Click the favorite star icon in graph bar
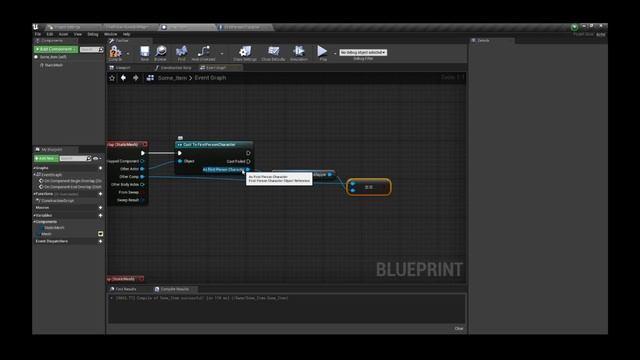Screen dimensions: 640x360 coord(112,78)
